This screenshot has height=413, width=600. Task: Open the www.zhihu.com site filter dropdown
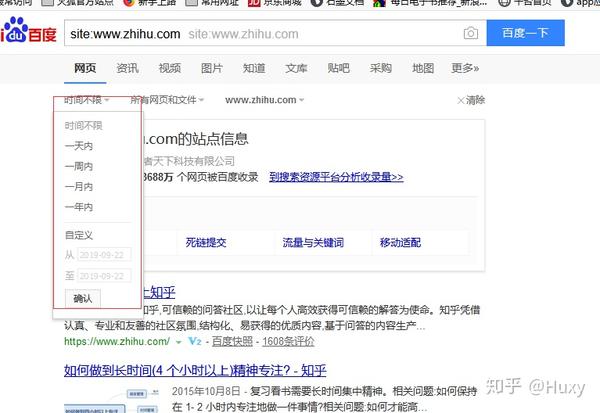[x=264, y=100]
